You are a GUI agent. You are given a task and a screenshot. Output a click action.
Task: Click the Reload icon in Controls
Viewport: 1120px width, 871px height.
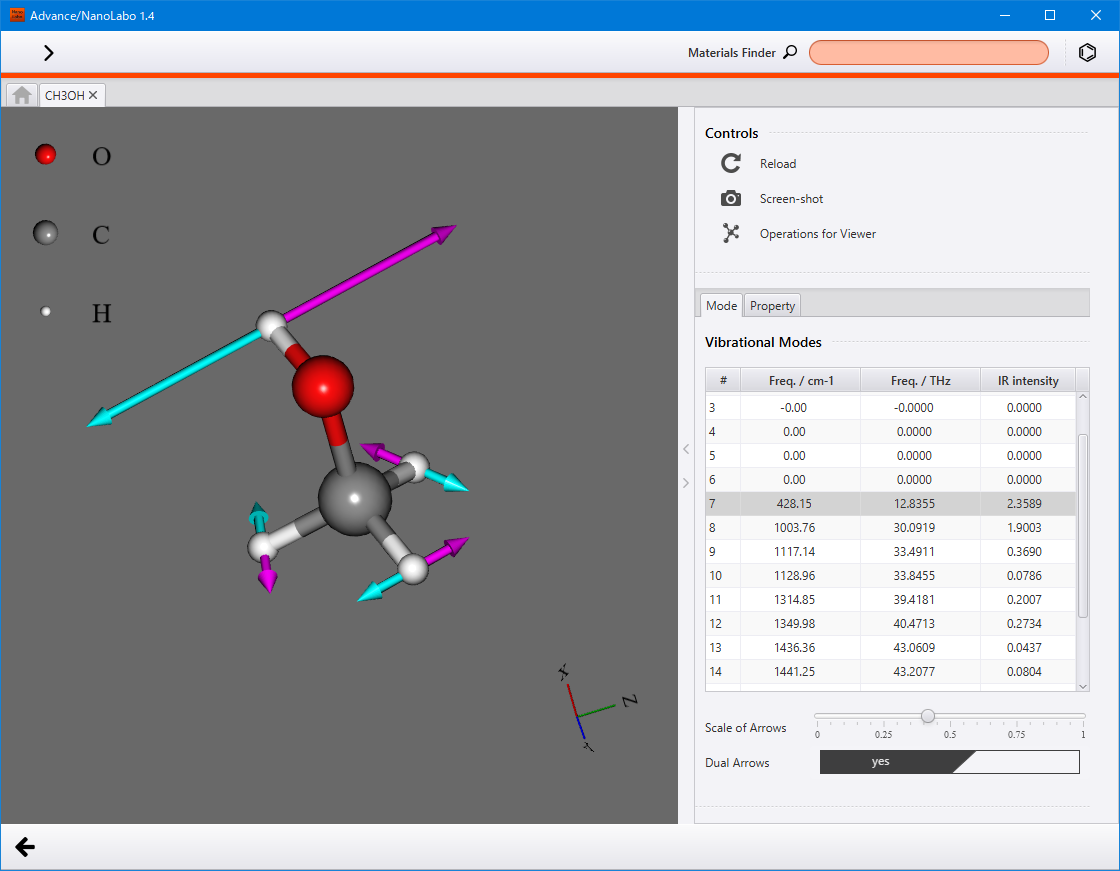[x=730, y=164]
